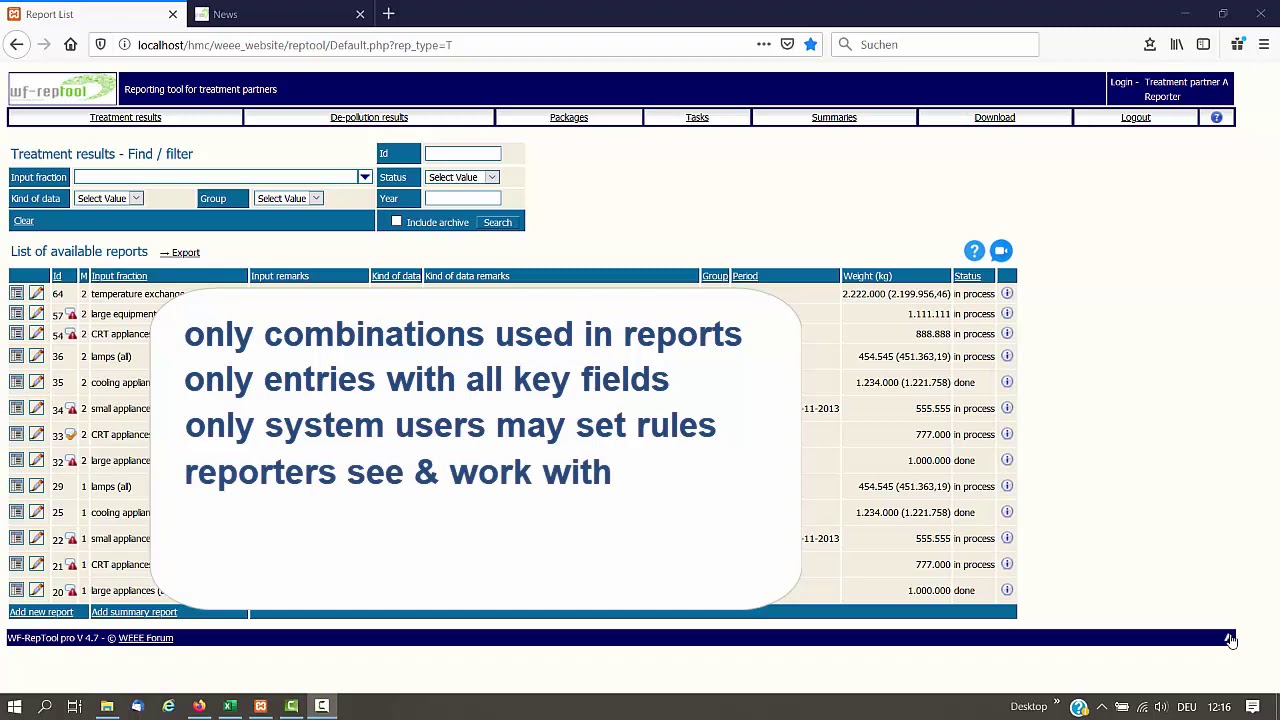Click the Clear filter link
The height and width of the screenshot is (720, 1280).
(x=24, y=221)
